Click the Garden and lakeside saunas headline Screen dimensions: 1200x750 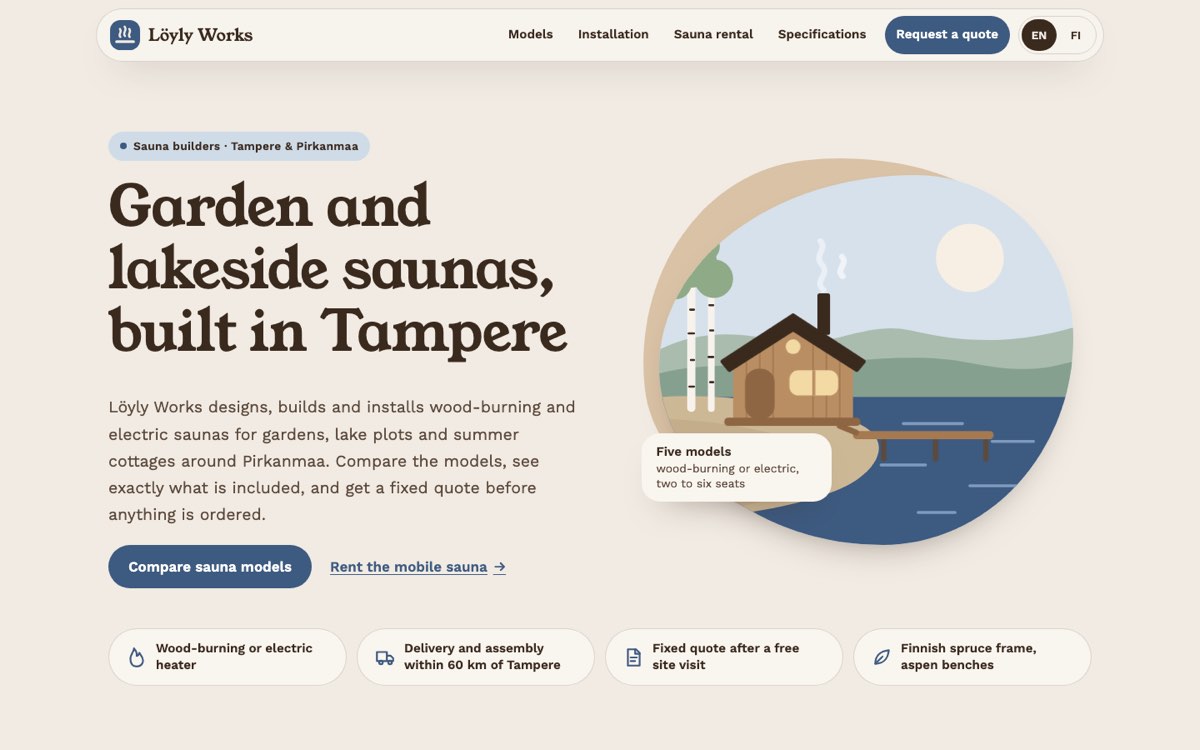click(x=338, y=268)
